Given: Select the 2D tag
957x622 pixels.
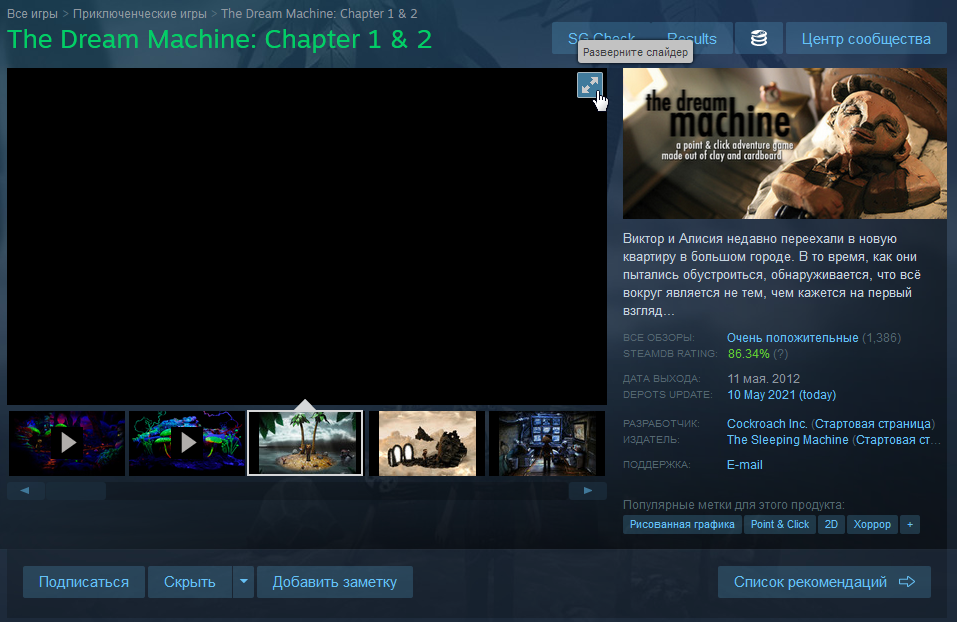Looking at the screenshot, I should [x=831, y=524].
